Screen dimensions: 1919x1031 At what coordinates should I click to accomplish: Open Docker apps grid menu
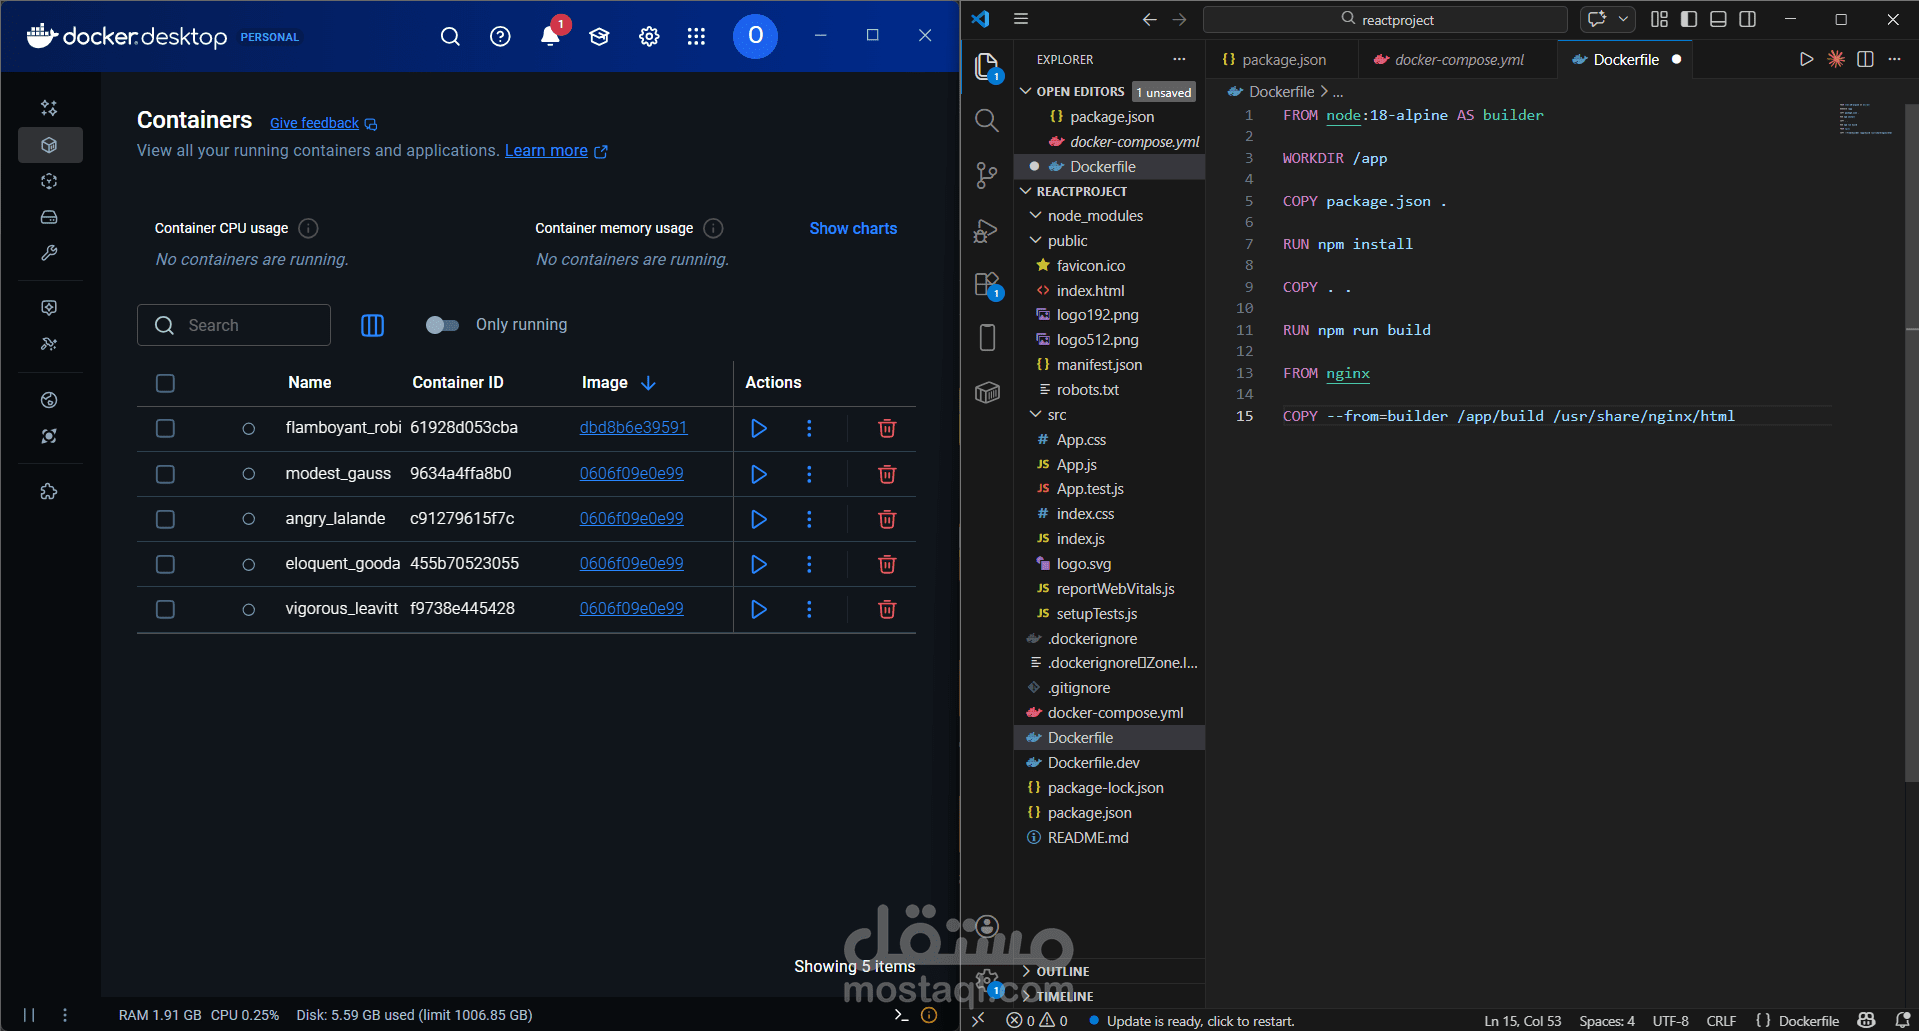click(x=697, y=37)
